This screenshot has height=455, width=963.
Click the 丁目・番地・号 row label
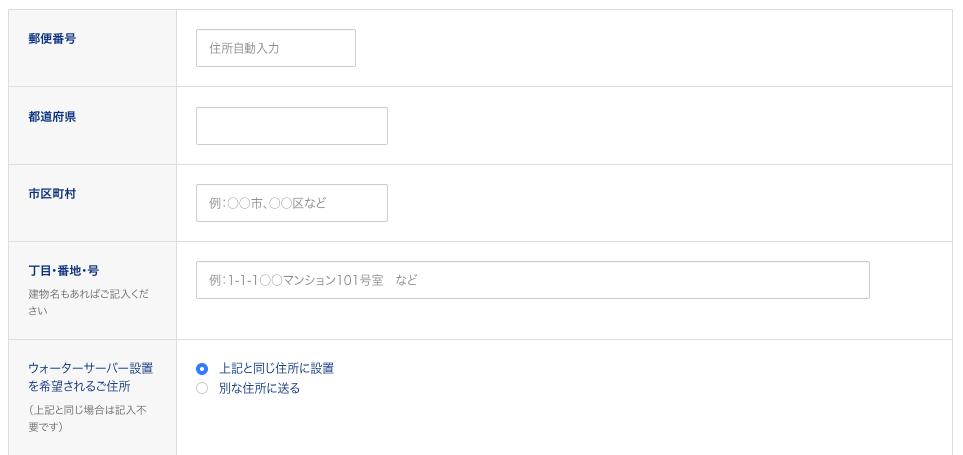(x=64, y=271)
